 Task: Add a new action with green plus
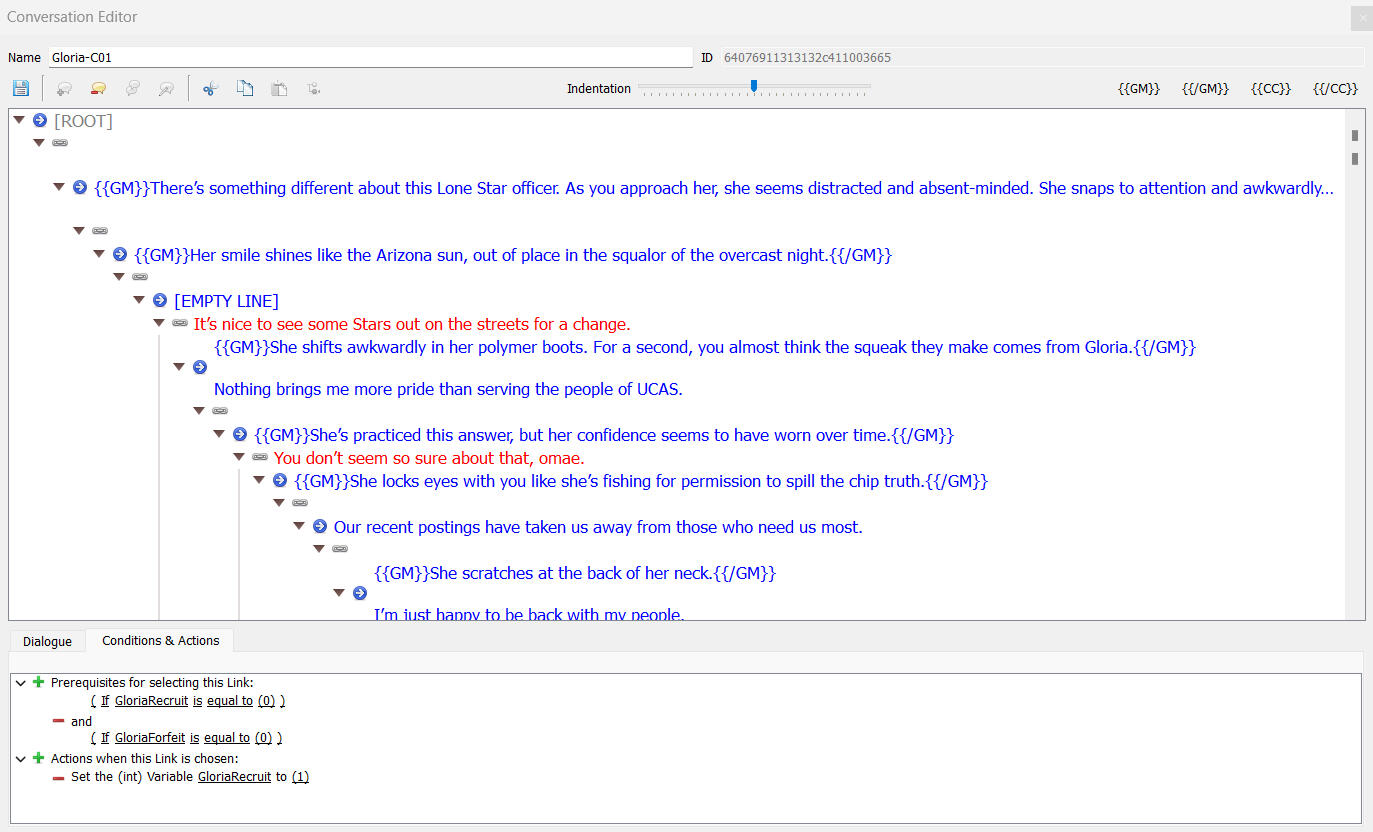39,758
